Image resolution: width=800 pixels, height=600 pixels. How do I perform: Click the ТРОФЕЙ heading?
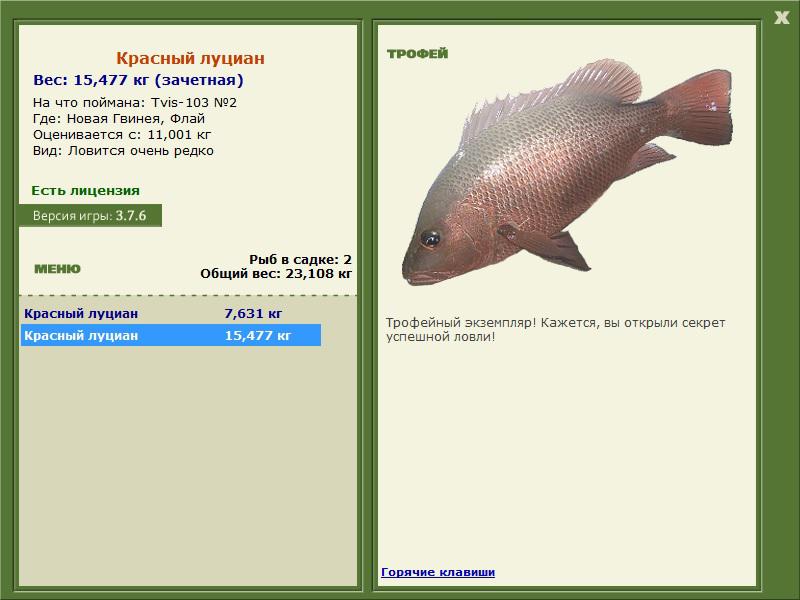tap(417, 54)
